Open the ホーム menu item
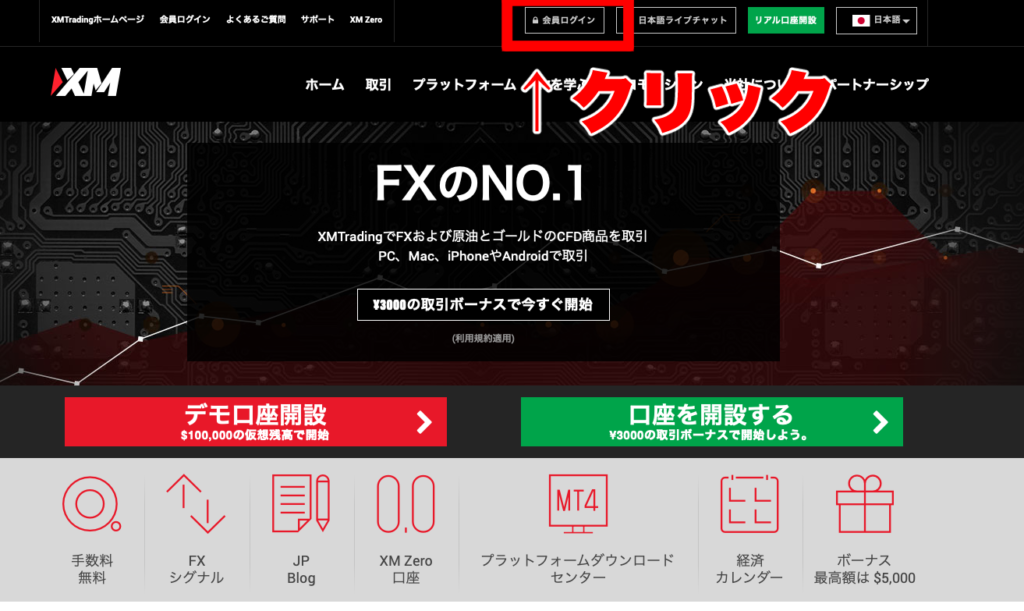 325,84
